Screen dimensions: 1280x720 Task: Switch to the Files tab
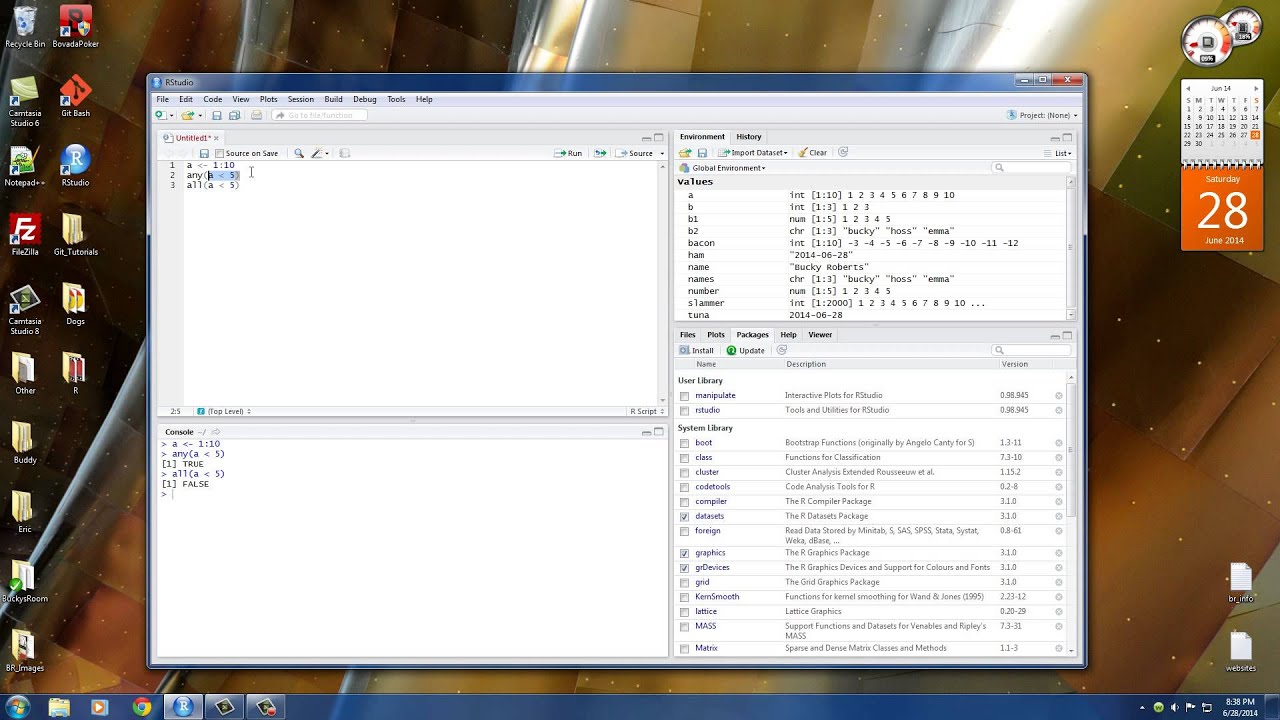(688, 335)
